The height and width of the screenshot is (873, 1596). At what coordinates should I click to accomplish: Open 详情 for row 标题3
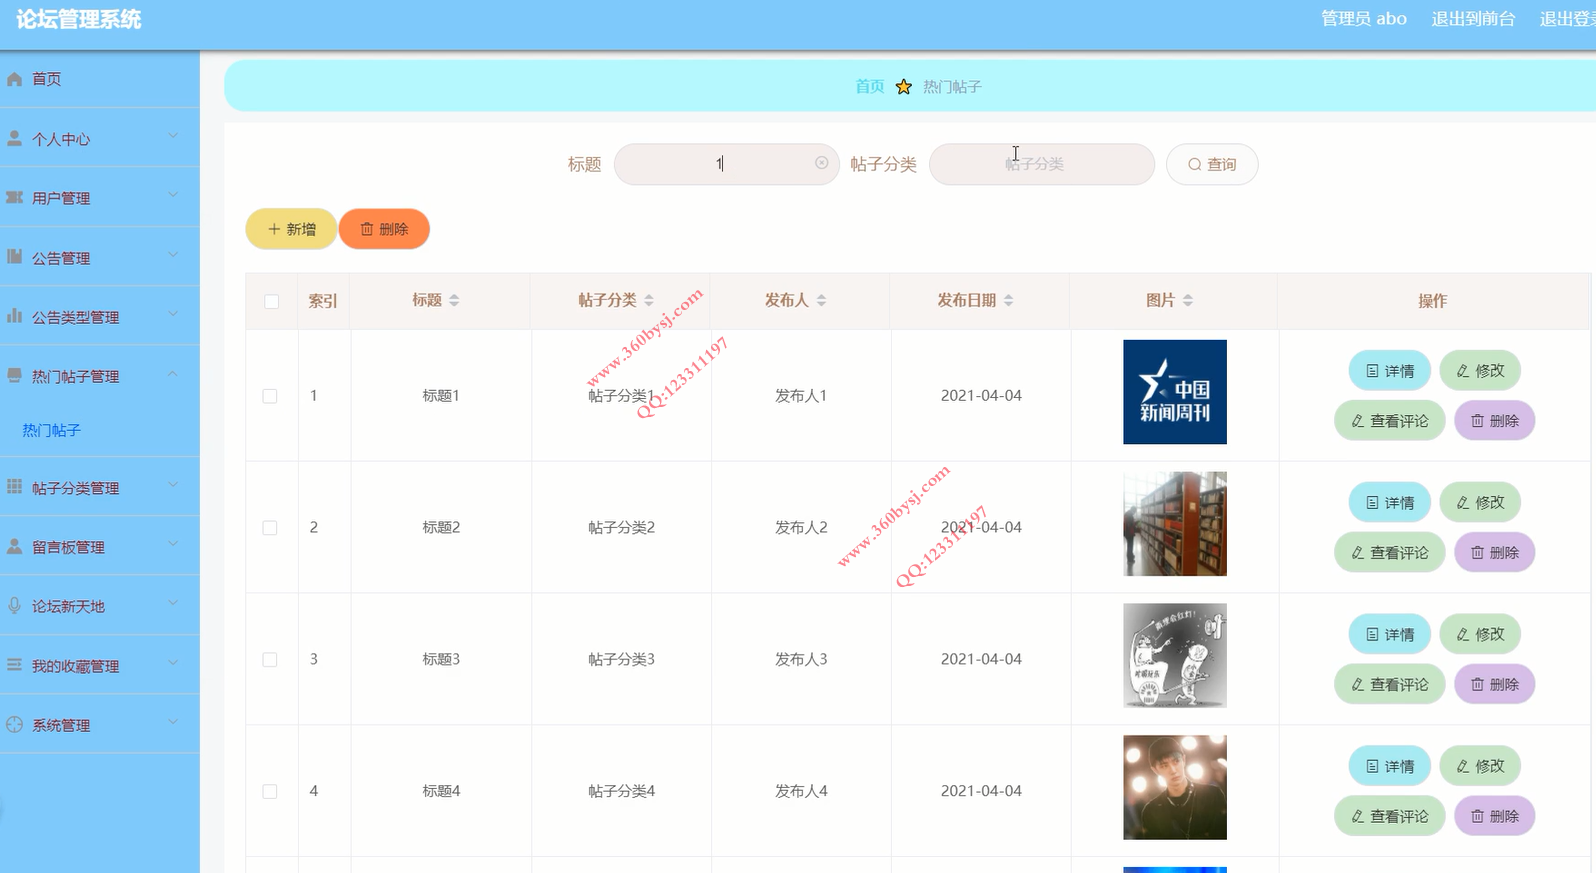click(x=1390, y=635)
